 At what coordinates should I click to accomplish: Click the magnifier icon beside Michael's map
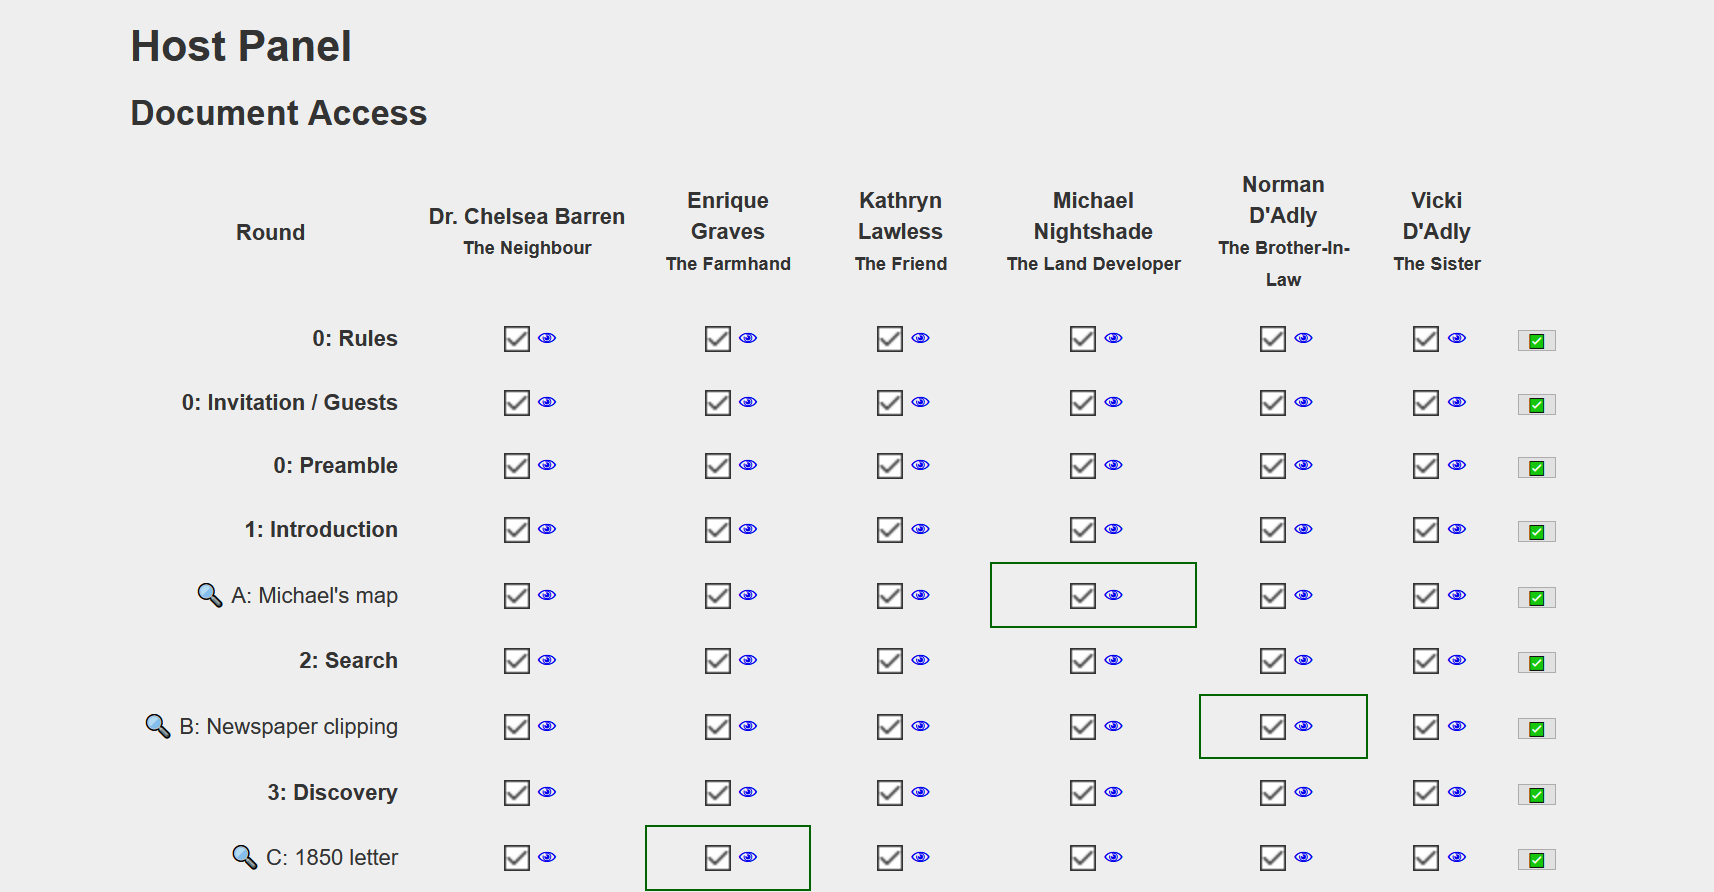click(210, 595)
